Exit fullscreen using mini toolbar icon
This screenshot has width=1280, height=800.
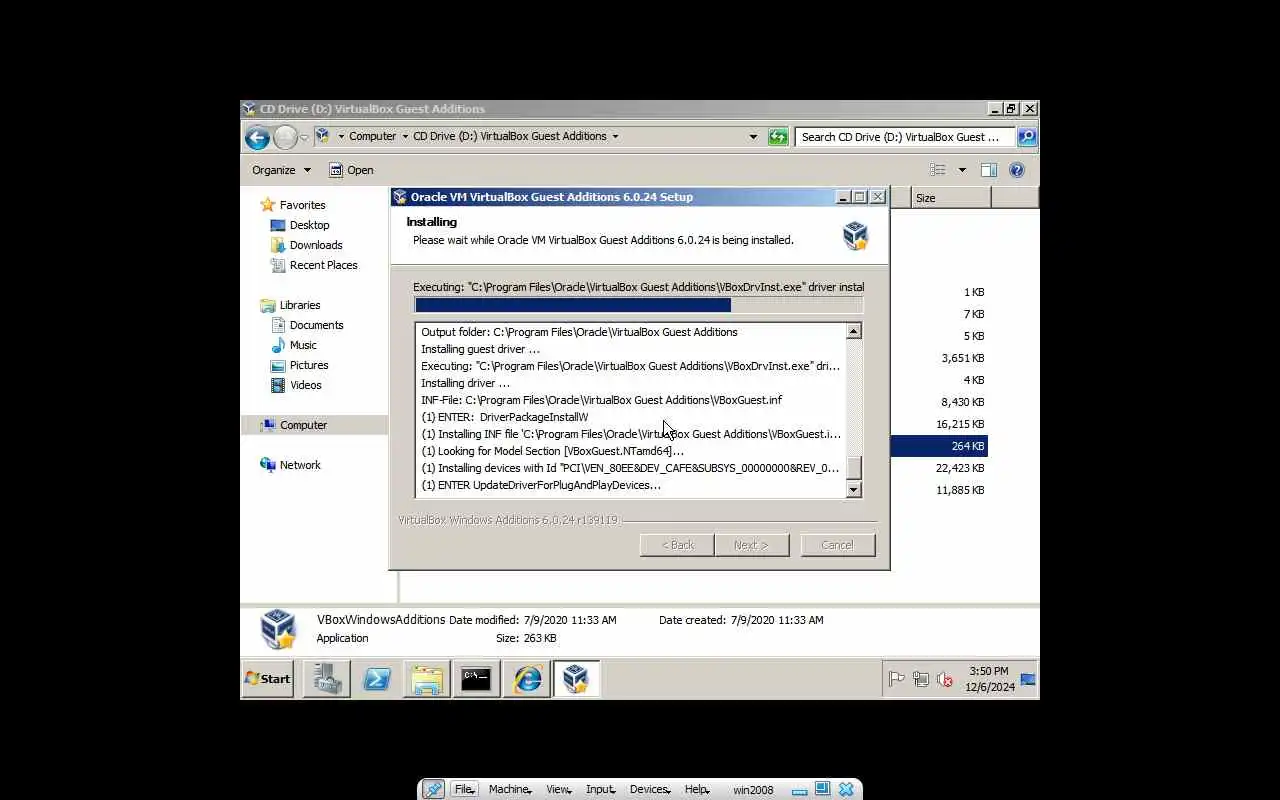(x=822, y=789)
